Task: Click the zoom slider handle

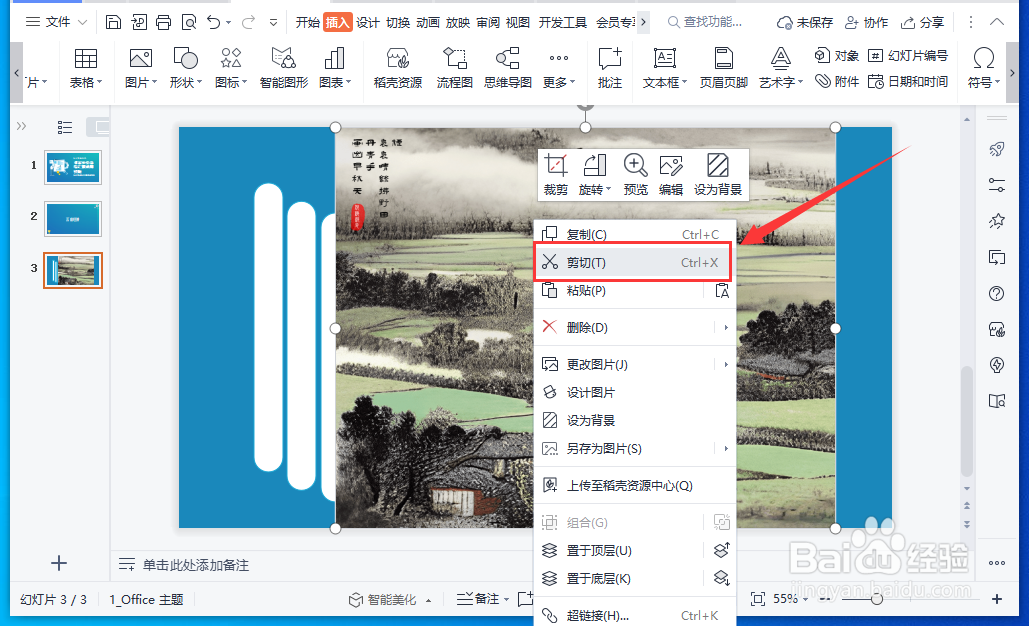Action: point(877,599)
